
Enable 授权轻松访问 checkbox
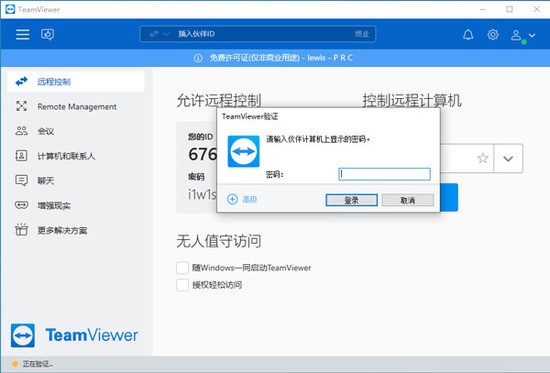[182, 285]
